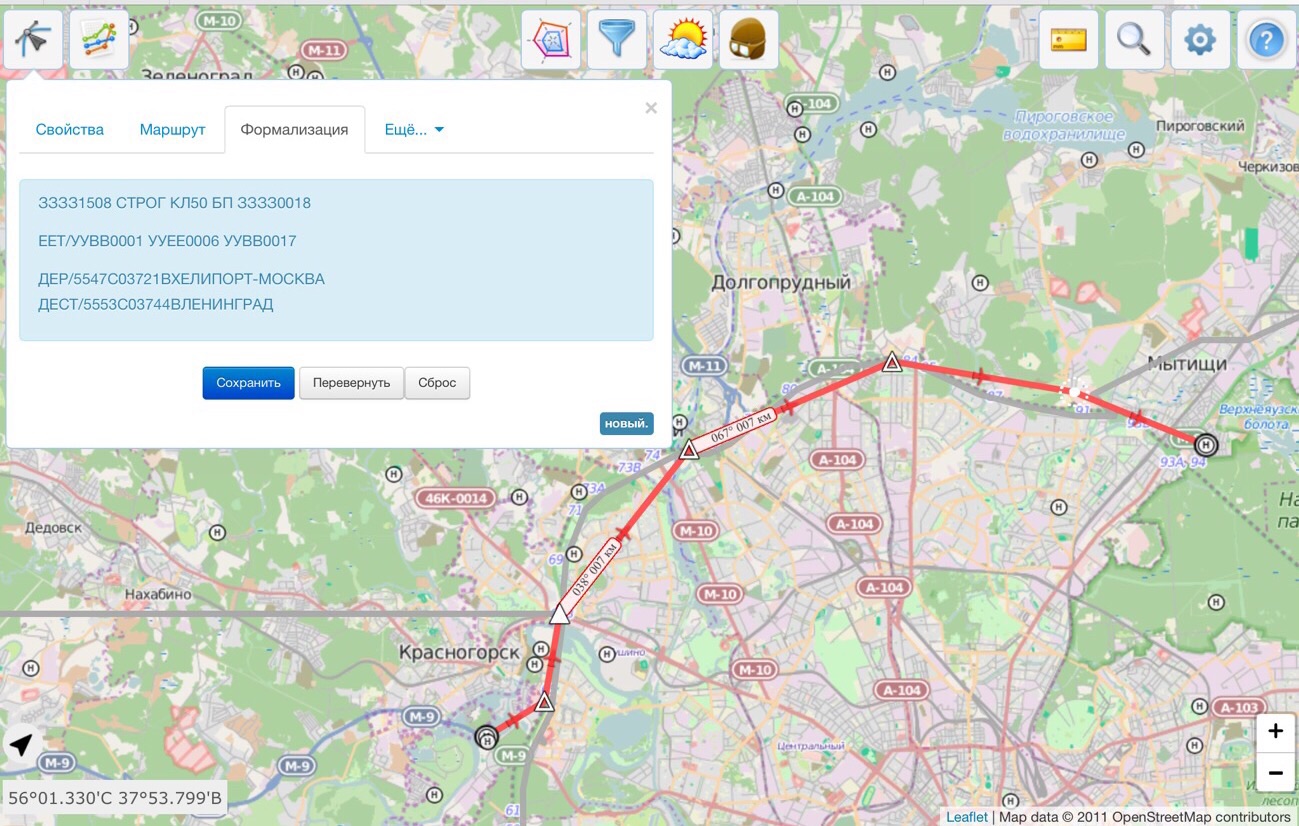Open the blue funnel filter tool

[617, 40]
